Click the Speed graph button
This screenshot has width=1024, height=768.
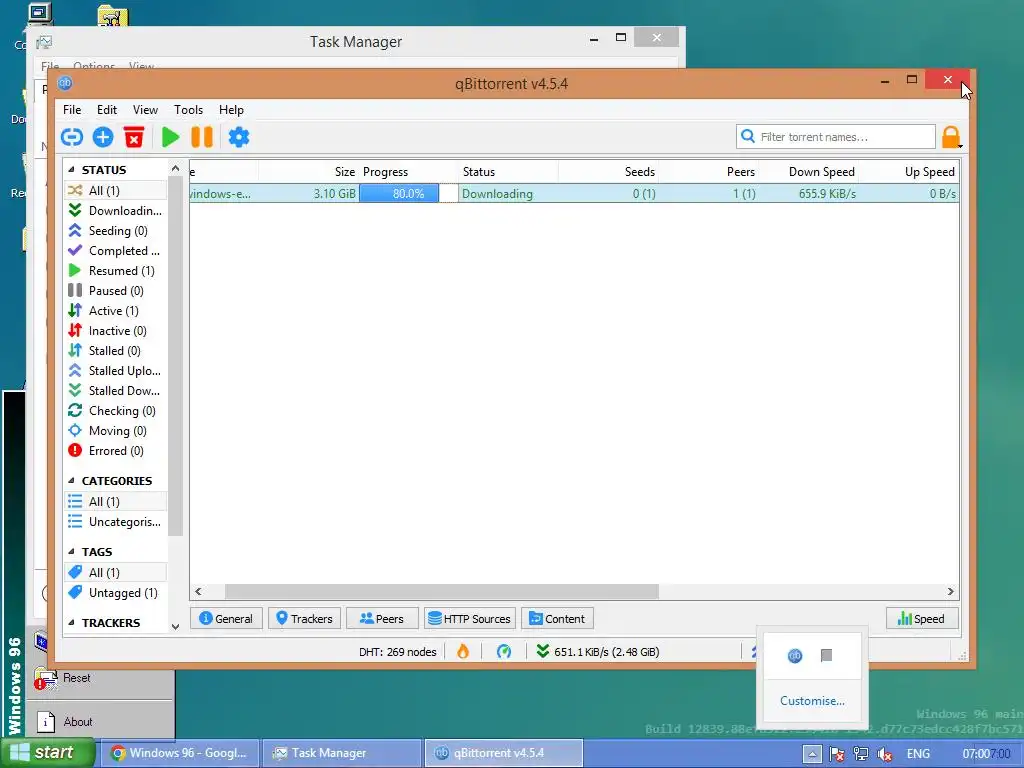coord(921,618)
